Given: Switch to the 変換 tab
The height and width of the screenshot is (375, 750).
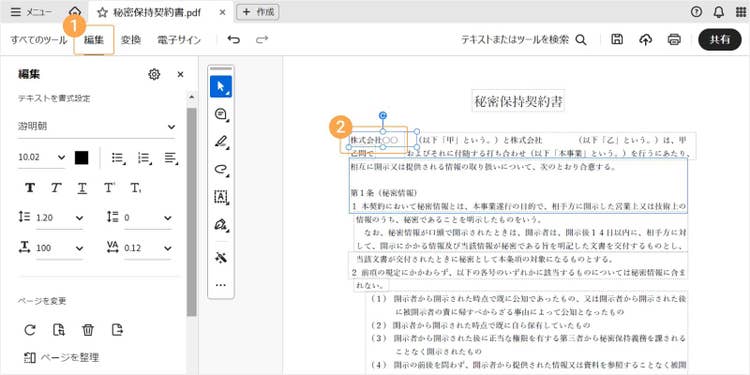Looking at the screenshot, I should pyautogui.click(x=131, y=40).
